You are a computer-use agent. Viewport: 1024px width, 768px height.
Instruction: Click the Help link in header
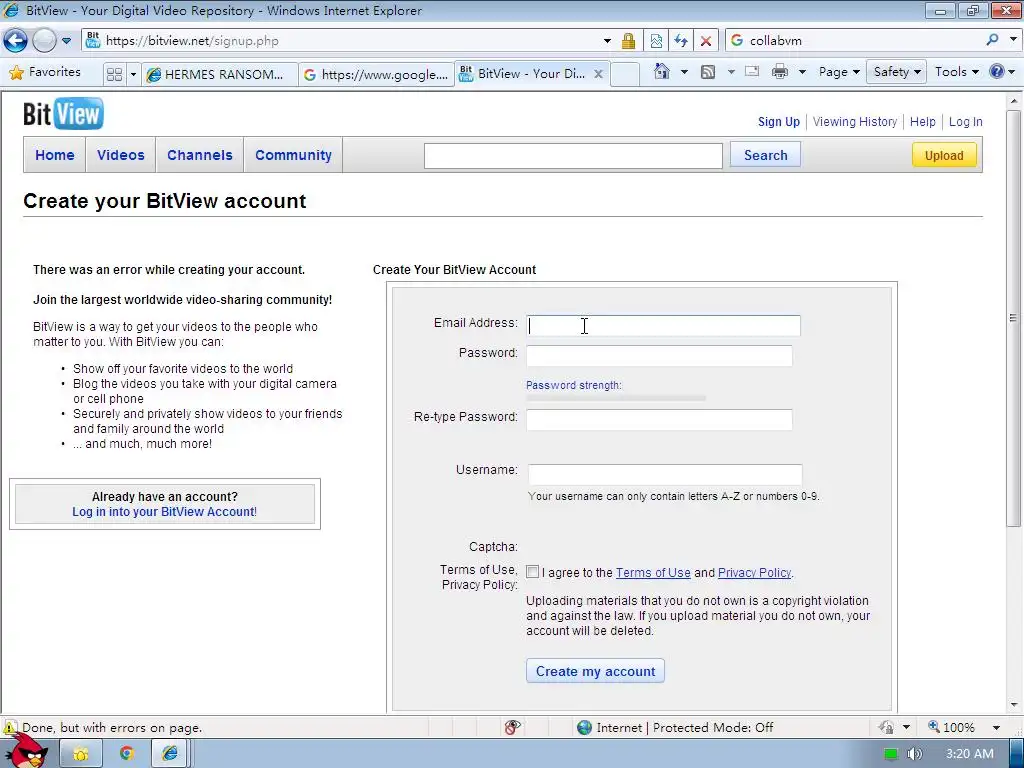922,121
